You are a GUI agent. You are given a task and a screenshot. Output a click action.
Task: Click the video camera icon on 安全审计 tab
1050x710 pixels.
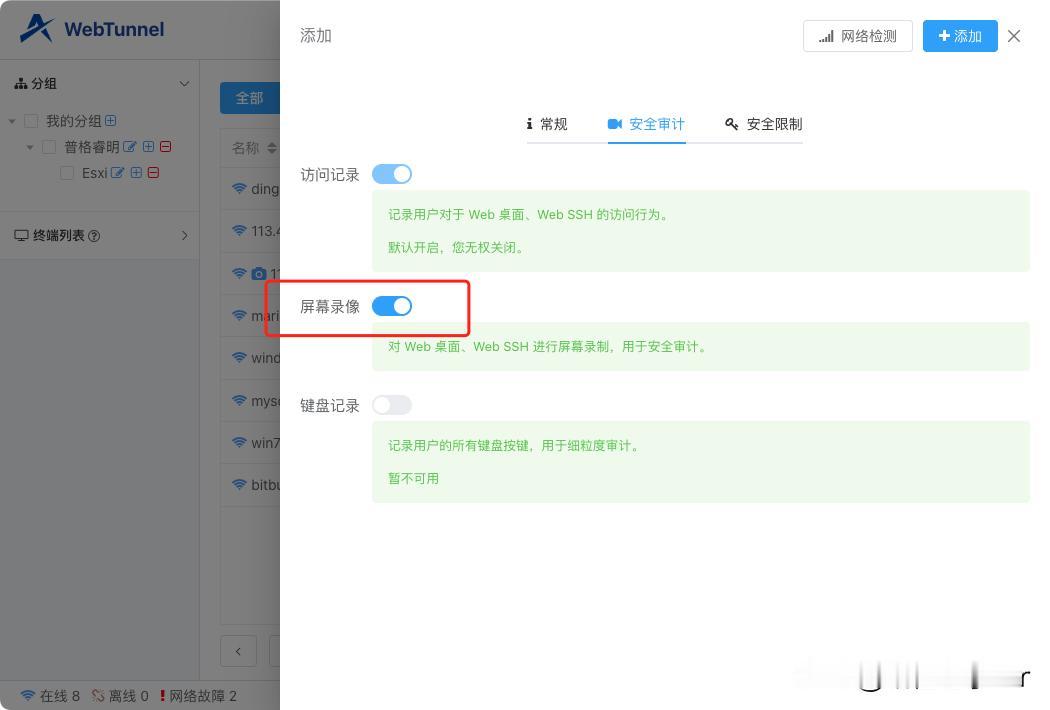pos(615,124)
